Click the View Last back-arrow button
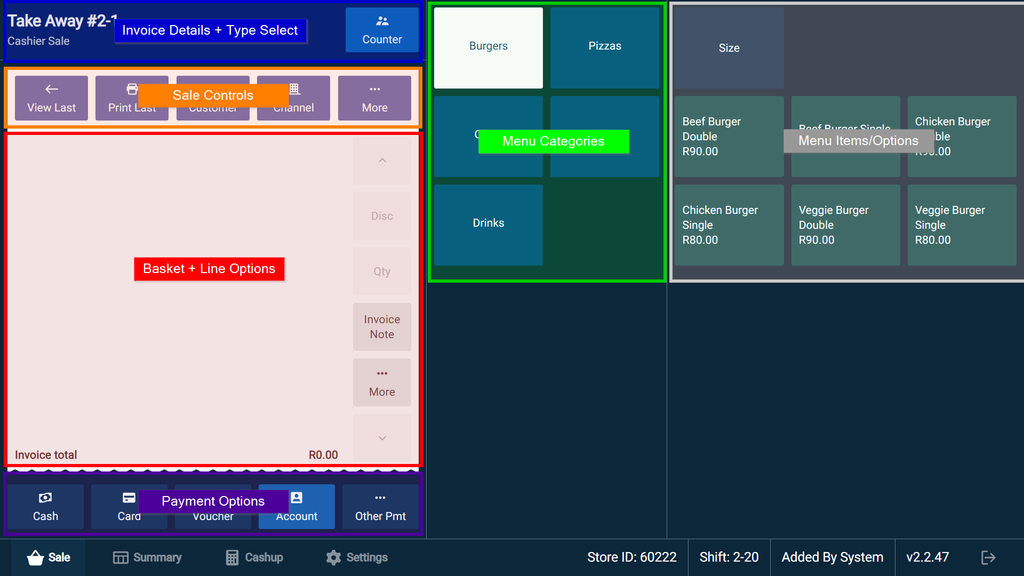Screen dimensions: 1024x576 [x=52, y=98]
